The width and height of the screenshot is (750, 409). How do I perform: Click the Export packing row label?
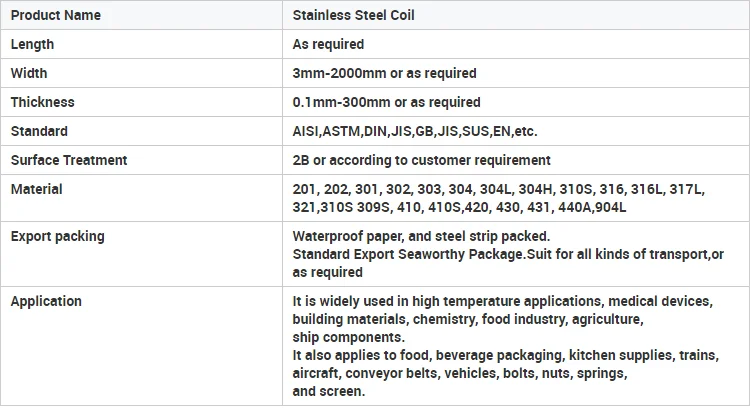pos(57,236)
